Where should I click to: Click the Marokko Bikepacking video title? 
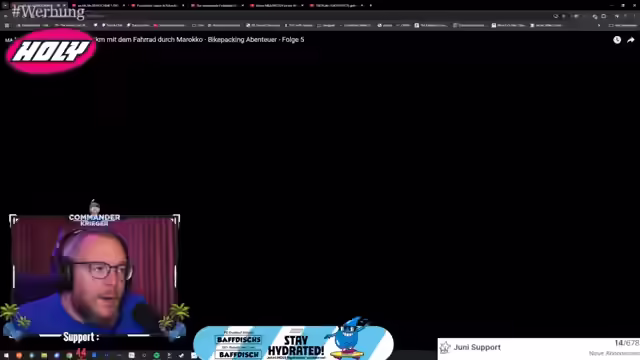tap(199, 40)
